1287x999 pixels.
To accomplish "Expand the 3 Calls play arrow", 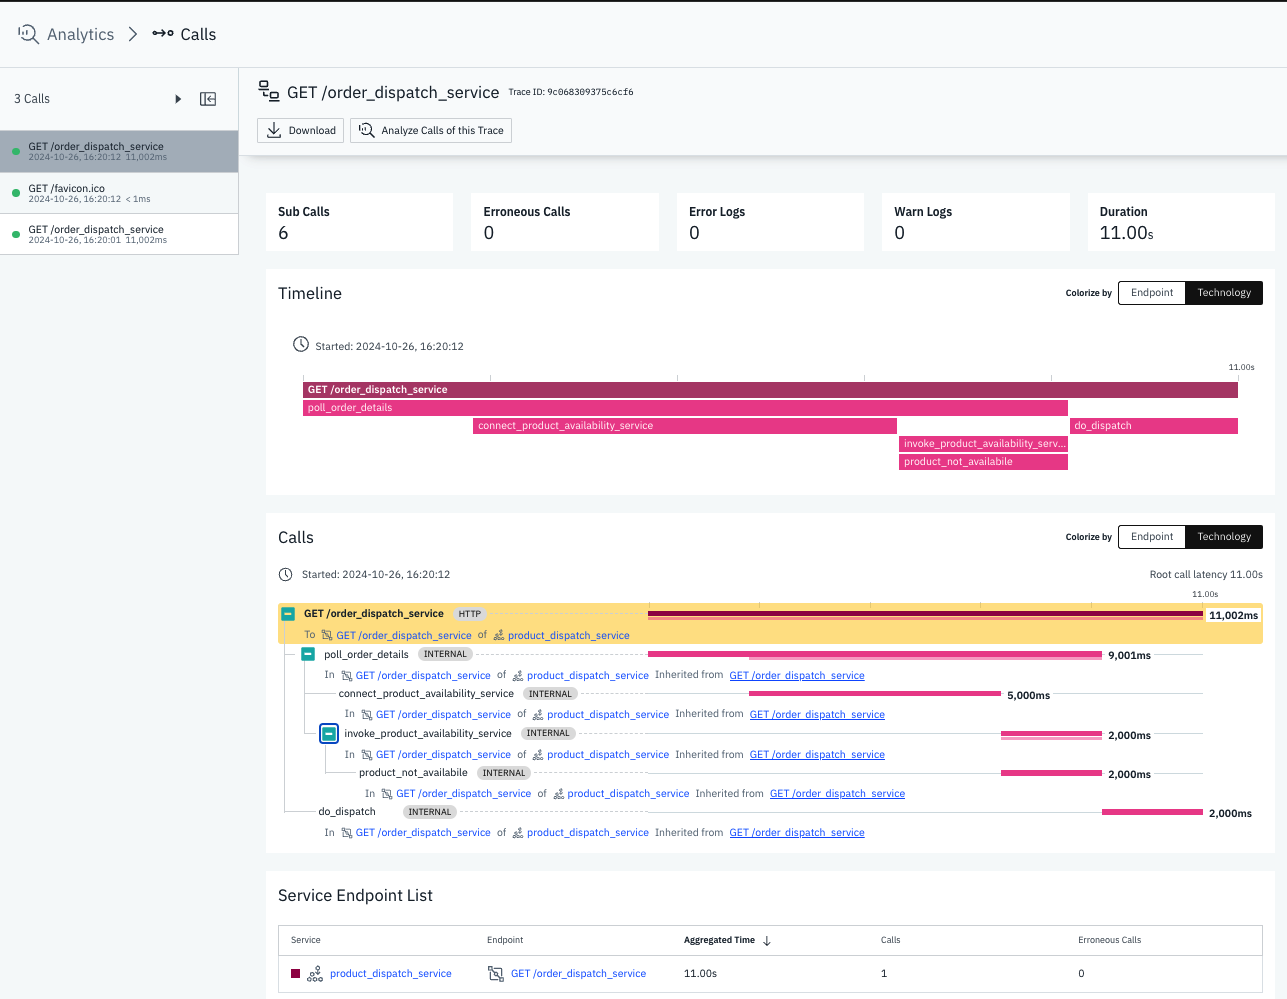I will tap(178, 99).
